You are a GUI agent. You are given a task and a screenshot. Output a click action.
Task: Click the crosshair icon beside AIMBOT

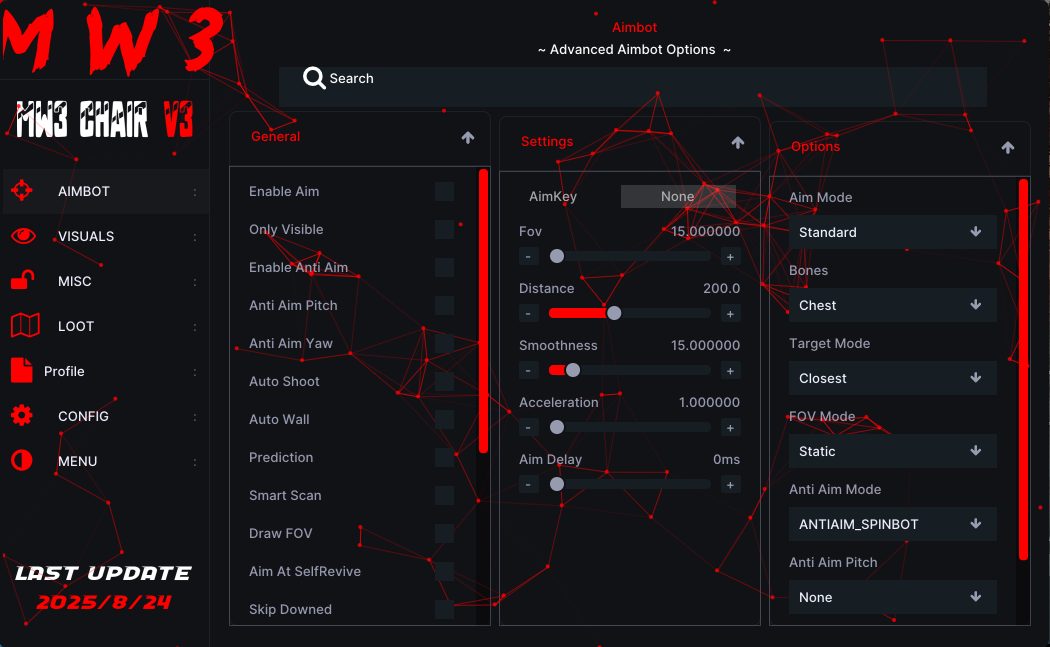point(22,191)
